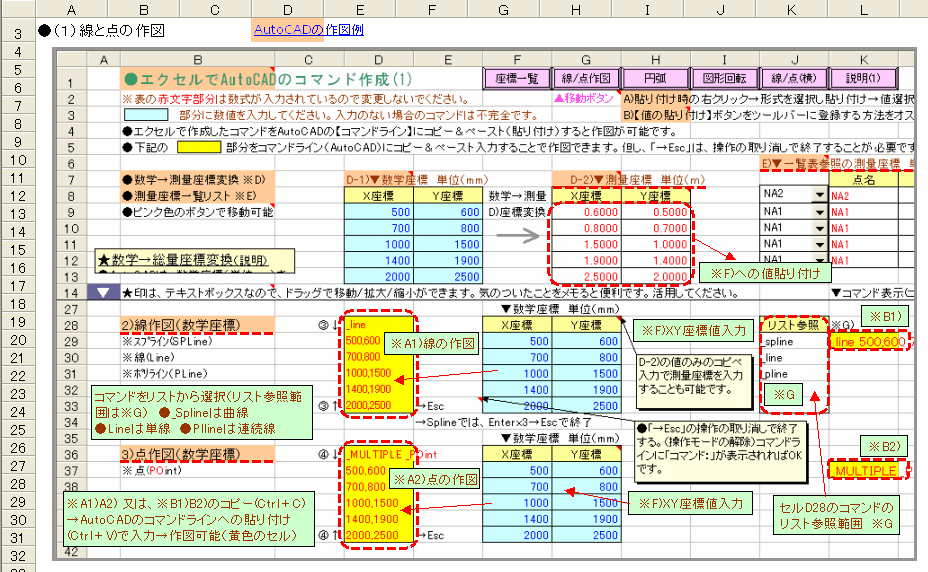Click the D)座標変換 label
The width and height of the screenshot is (928, 572).
click(517, 212)
